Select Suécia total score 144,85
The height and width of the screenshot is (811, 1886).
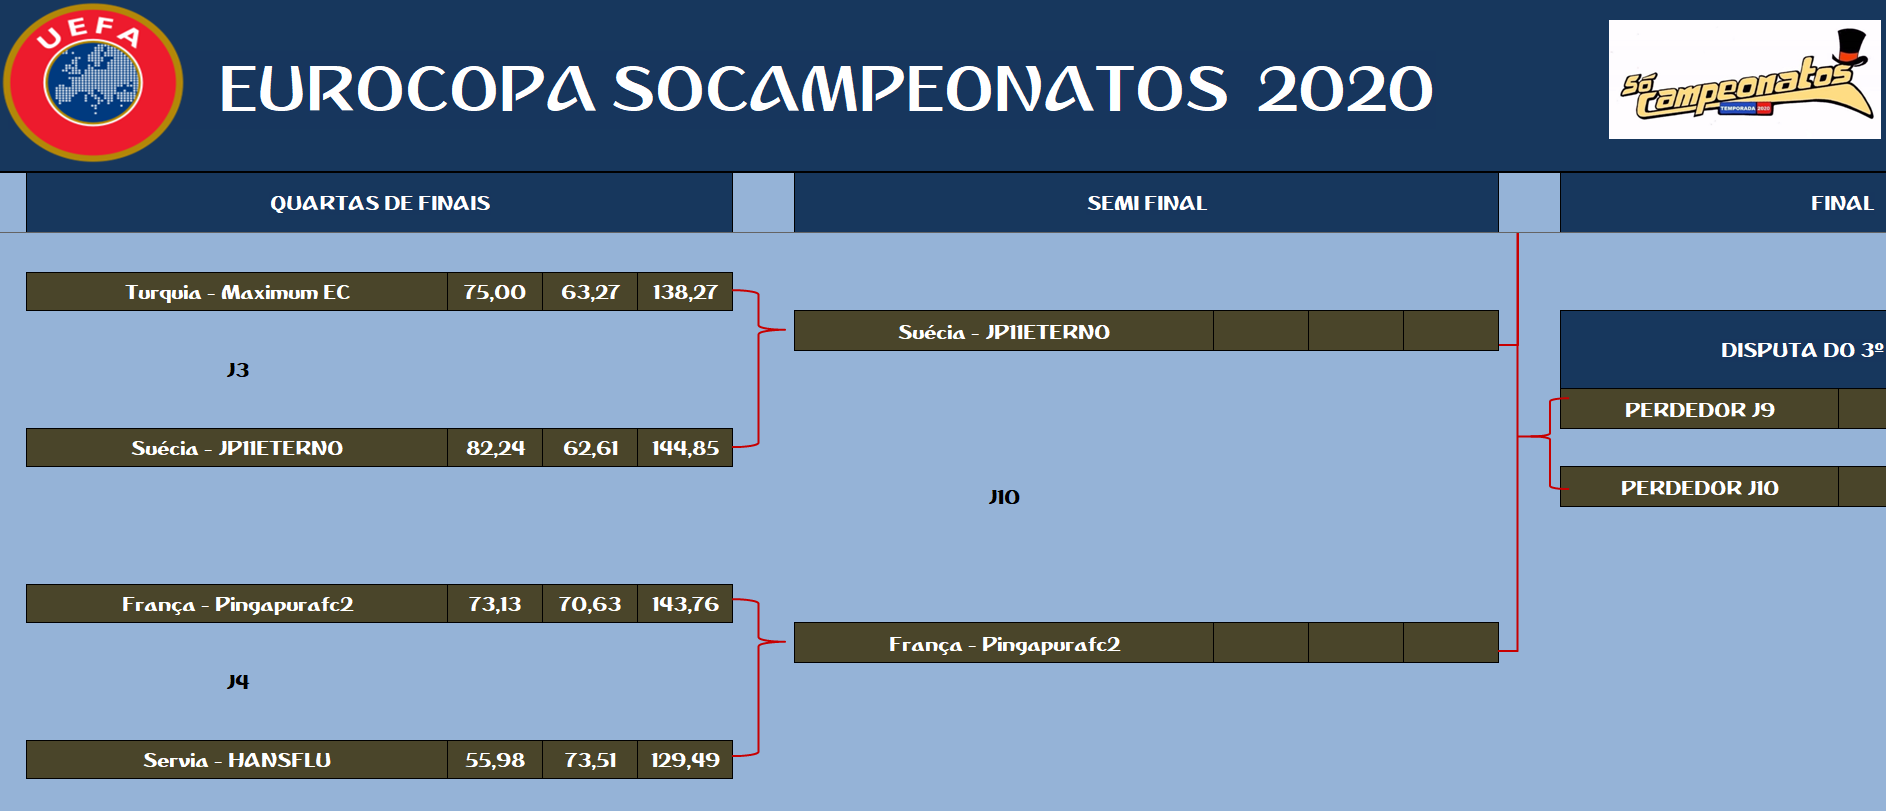(x=685, y=448)
